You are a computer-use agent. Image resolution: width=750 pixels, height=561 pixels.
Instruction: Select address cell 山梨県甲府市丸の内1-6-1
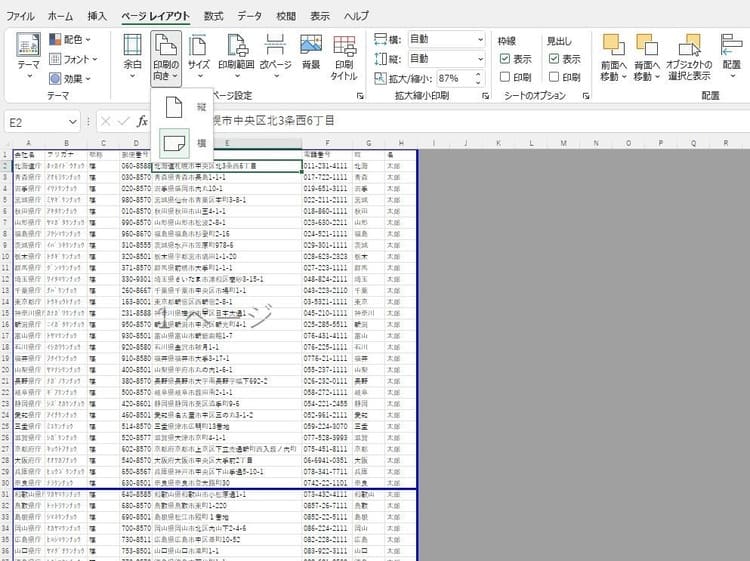(x=227, y=370)
